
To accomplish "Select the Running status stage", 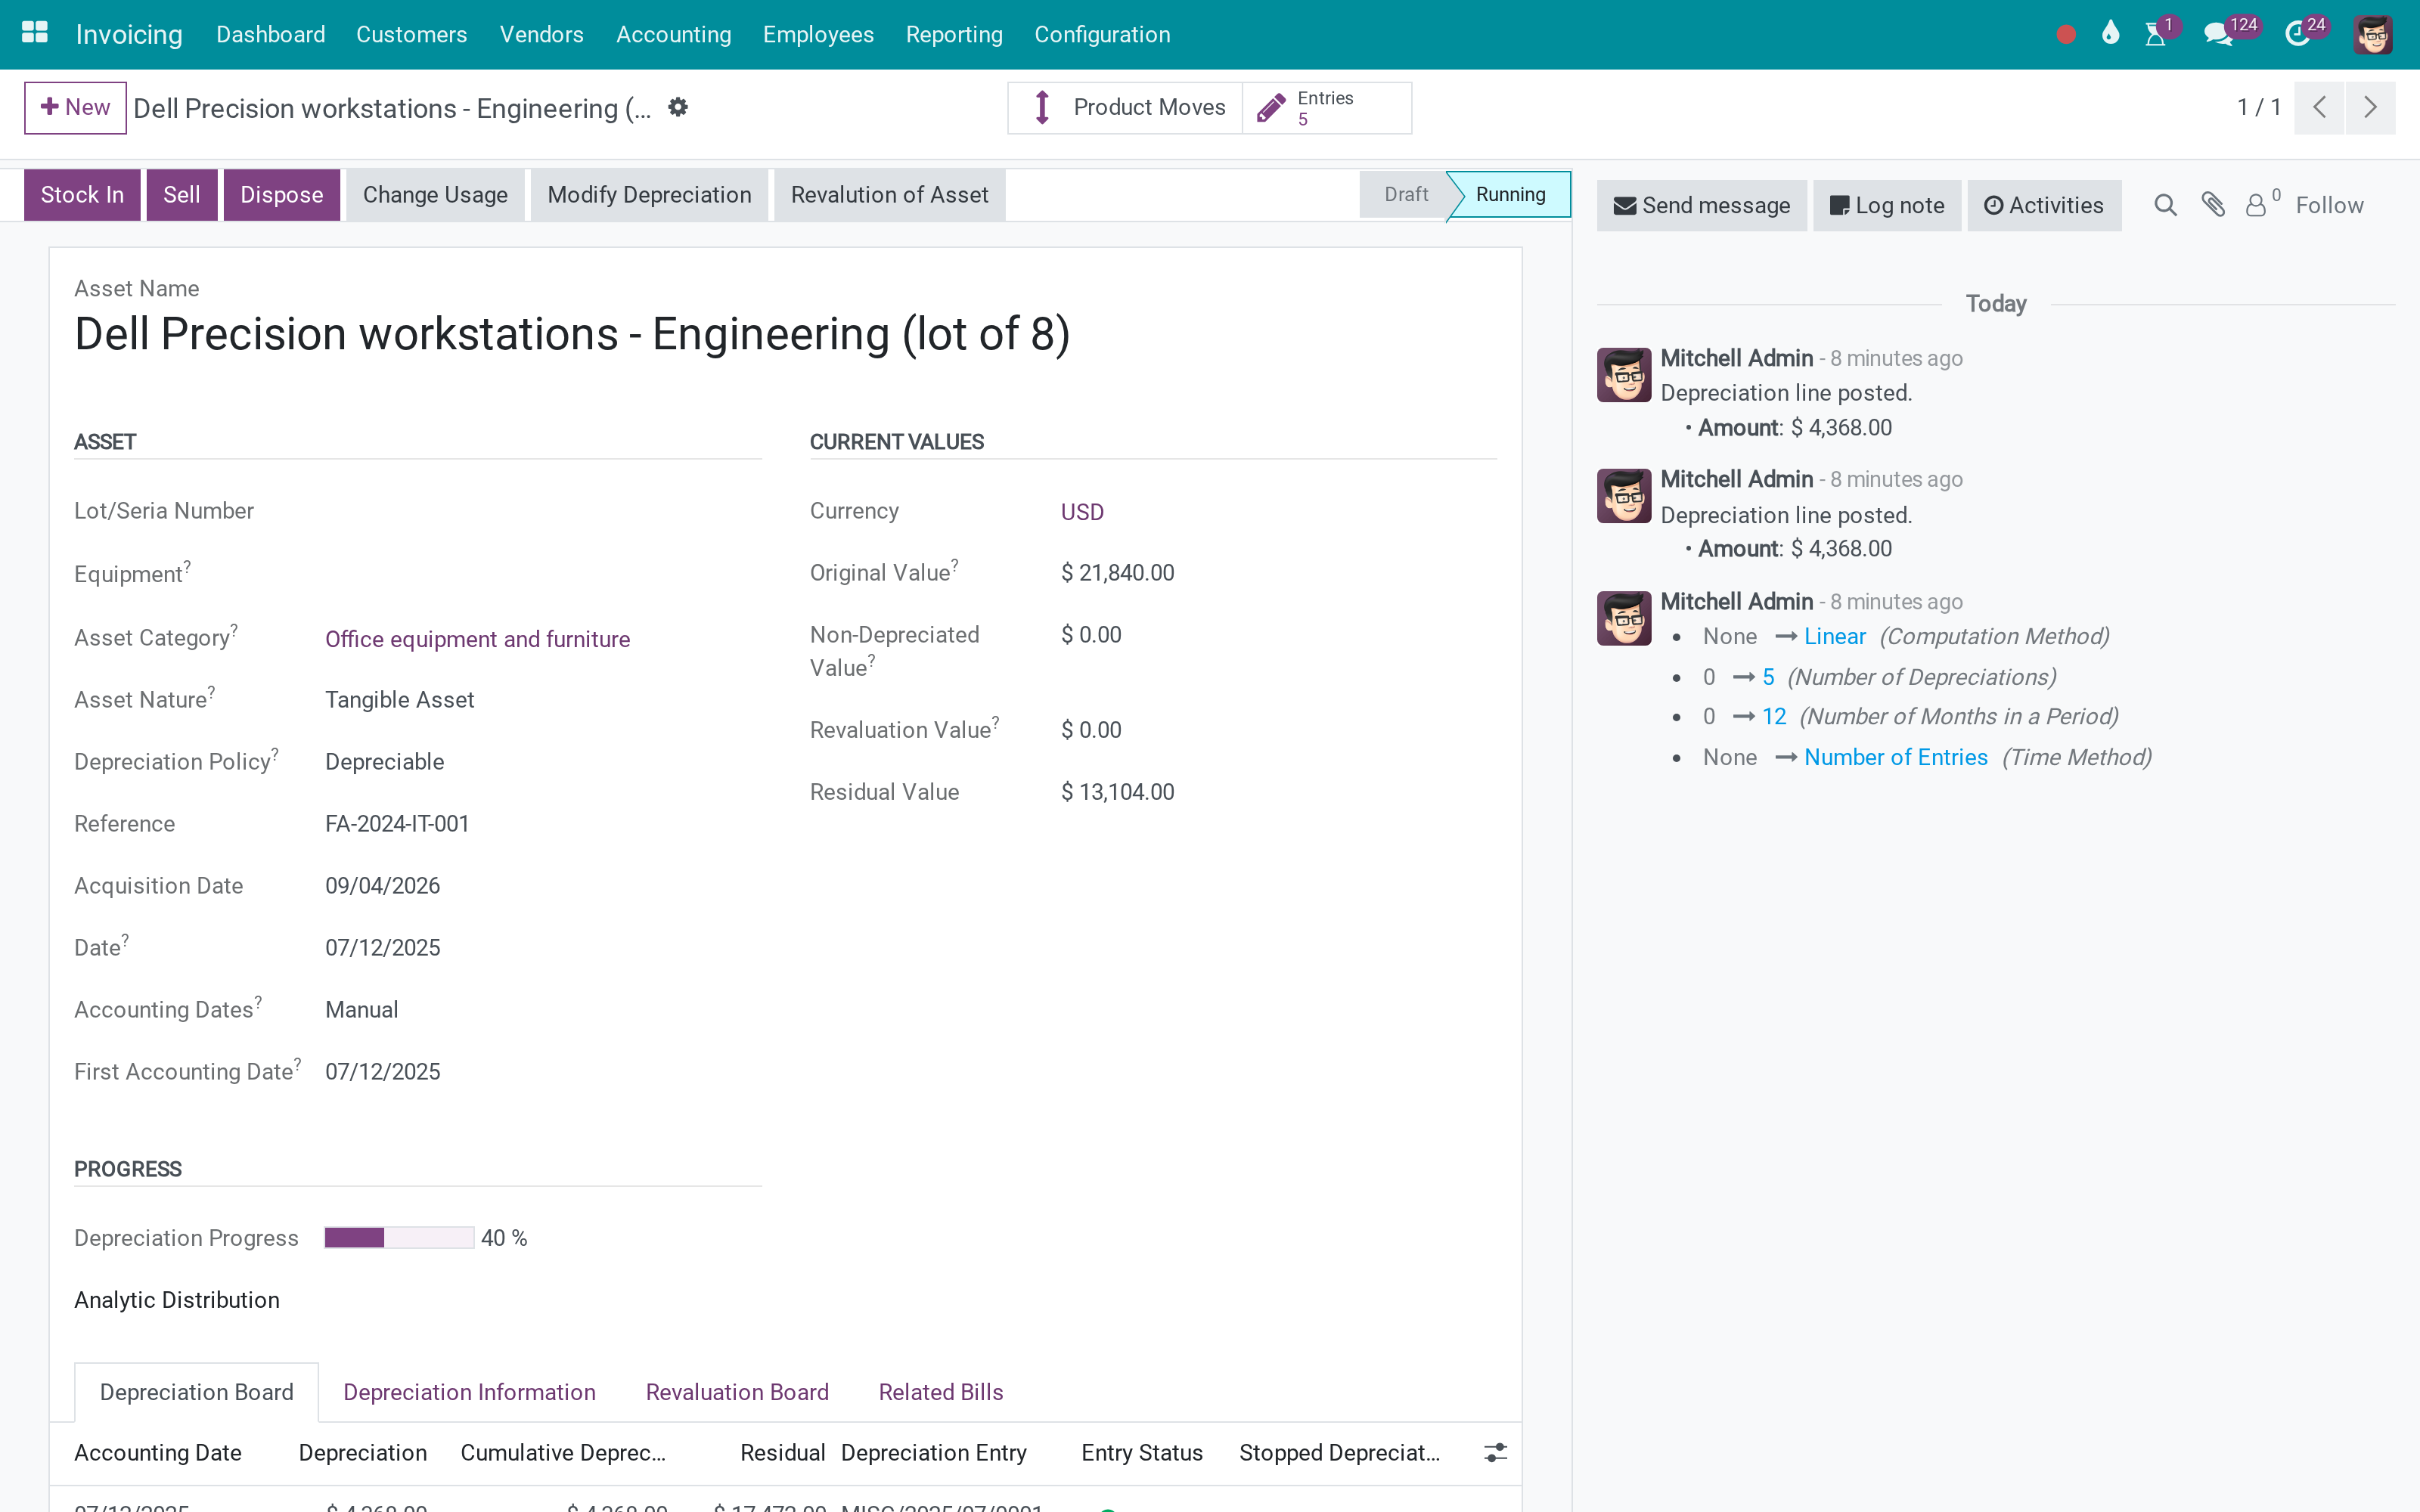I will click(1510, 195).
